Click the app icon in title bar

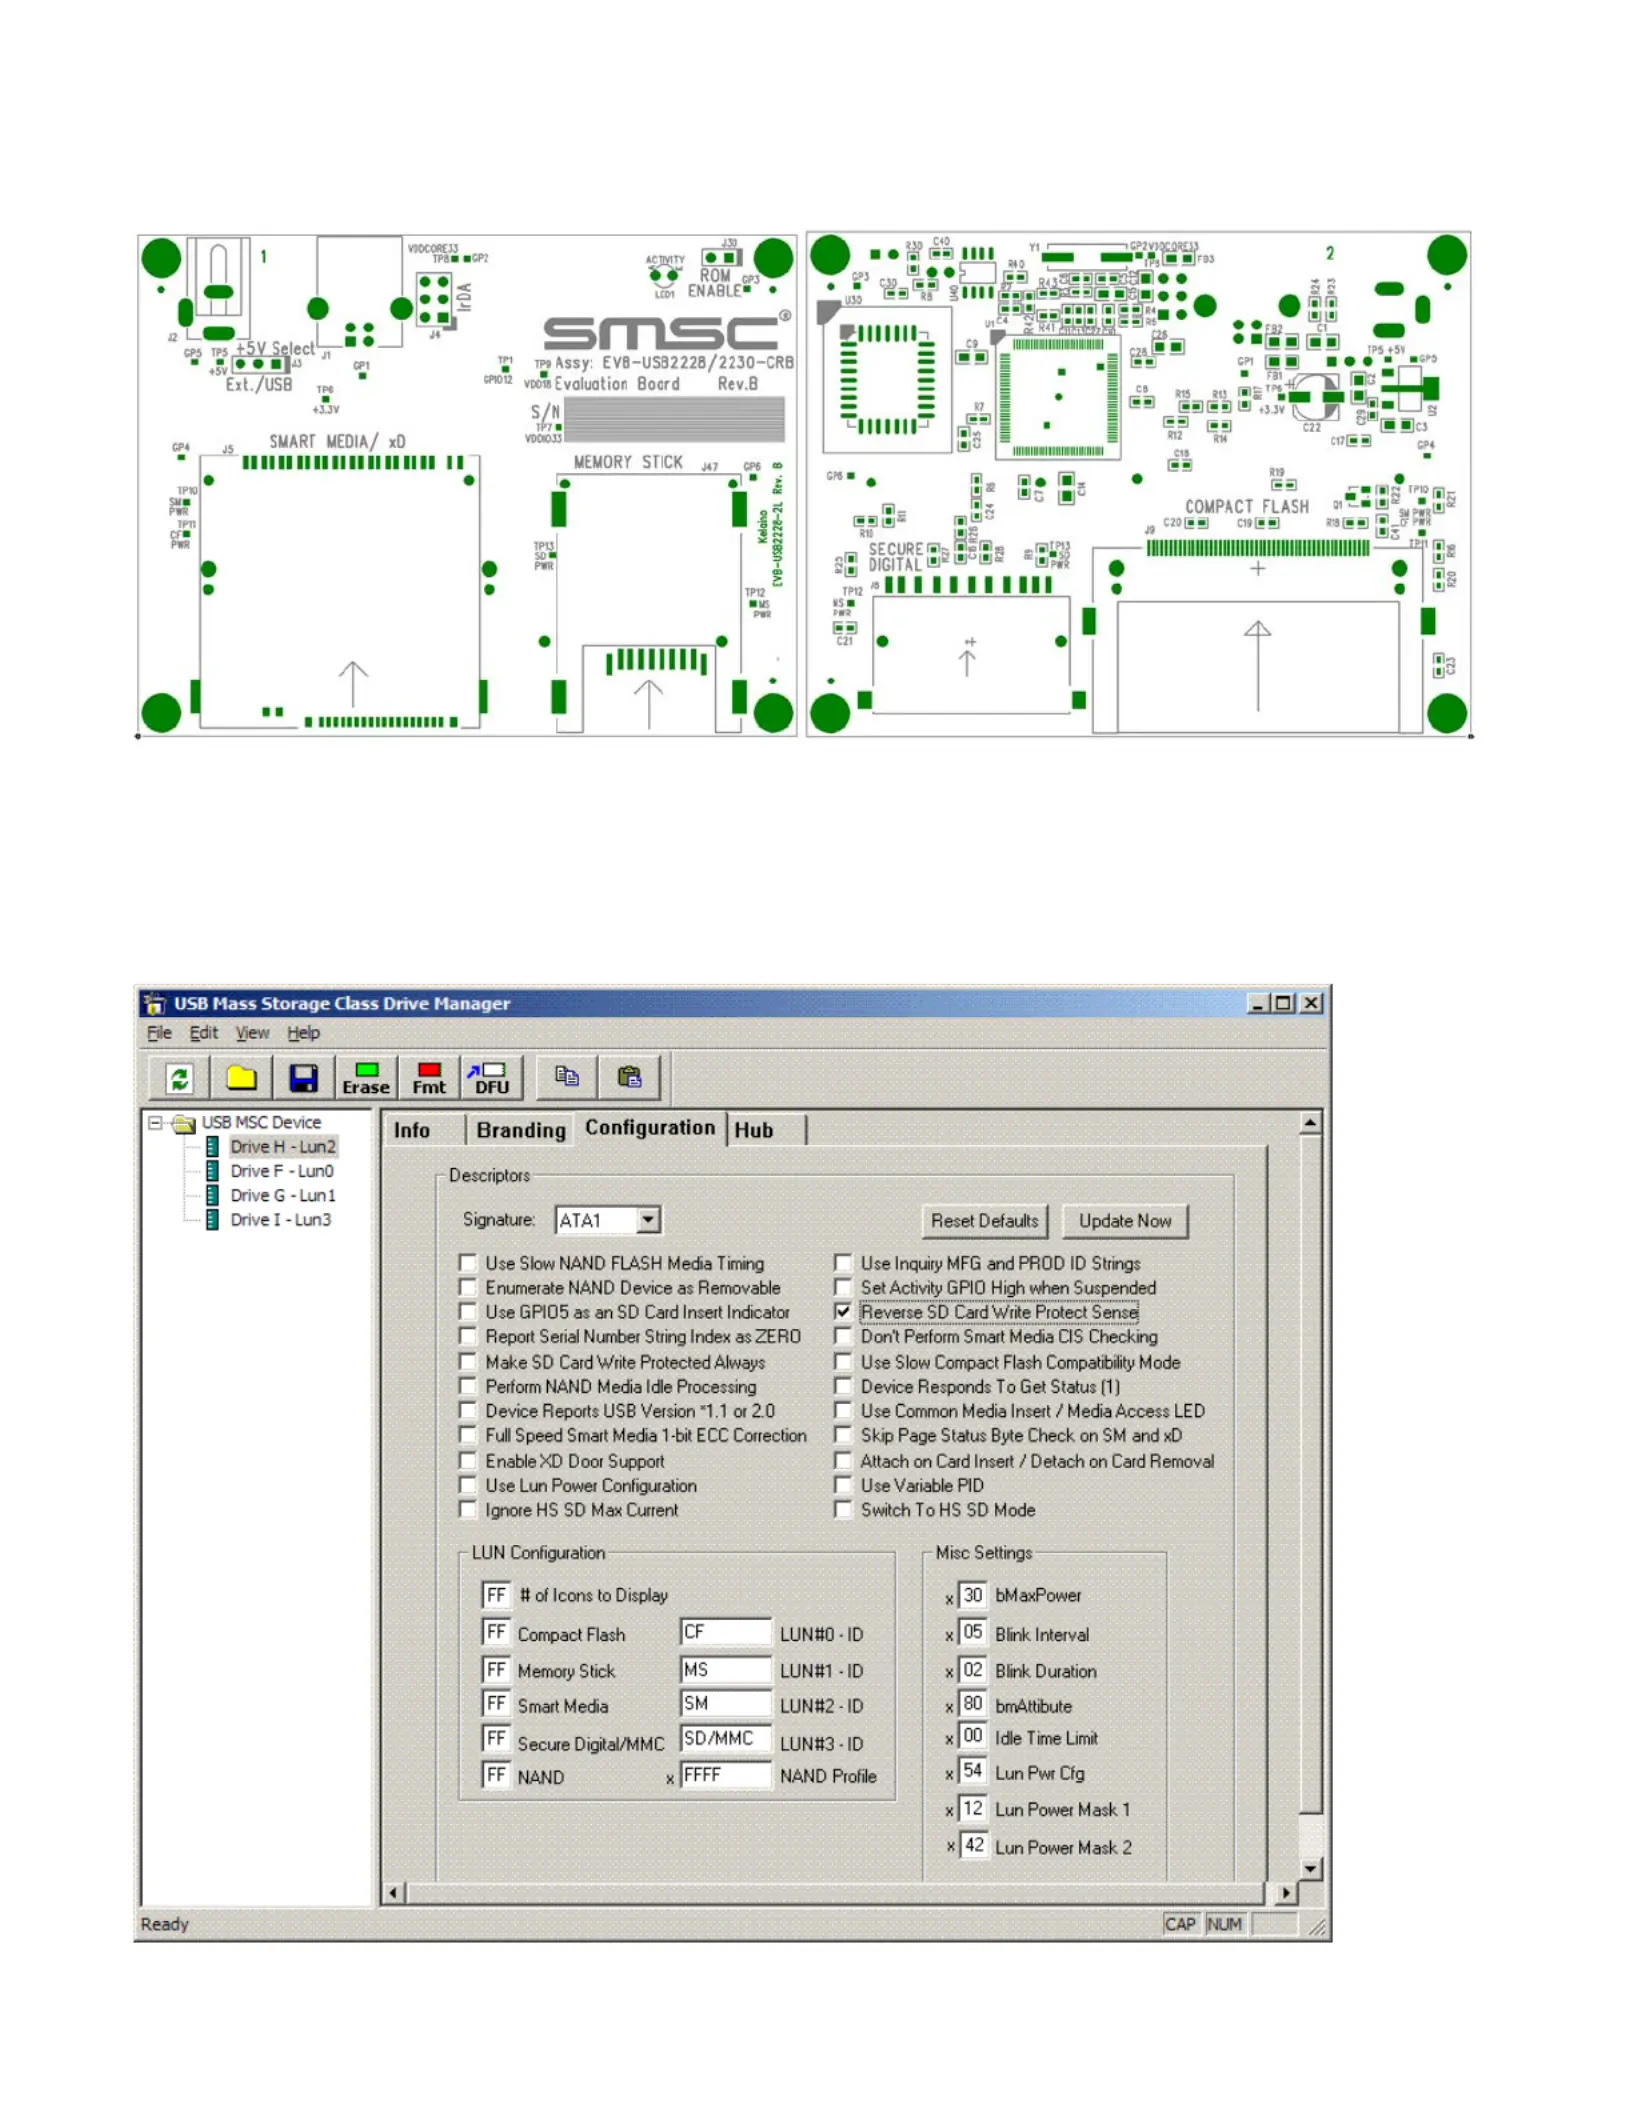154,1003
